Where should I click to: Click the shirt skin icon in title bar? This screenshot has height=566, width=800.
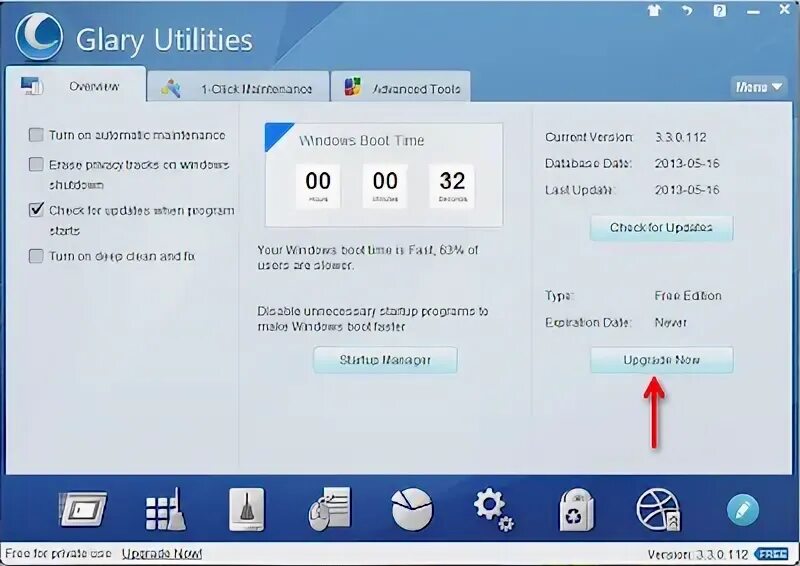pyautogui.click(x=655, y=10)
